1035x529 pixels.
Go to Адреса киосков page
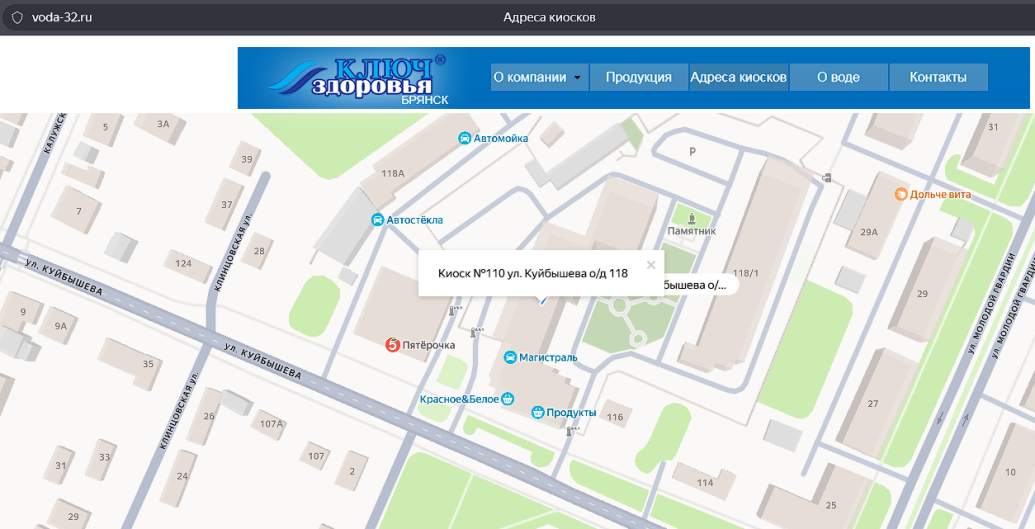click(739, 77)
